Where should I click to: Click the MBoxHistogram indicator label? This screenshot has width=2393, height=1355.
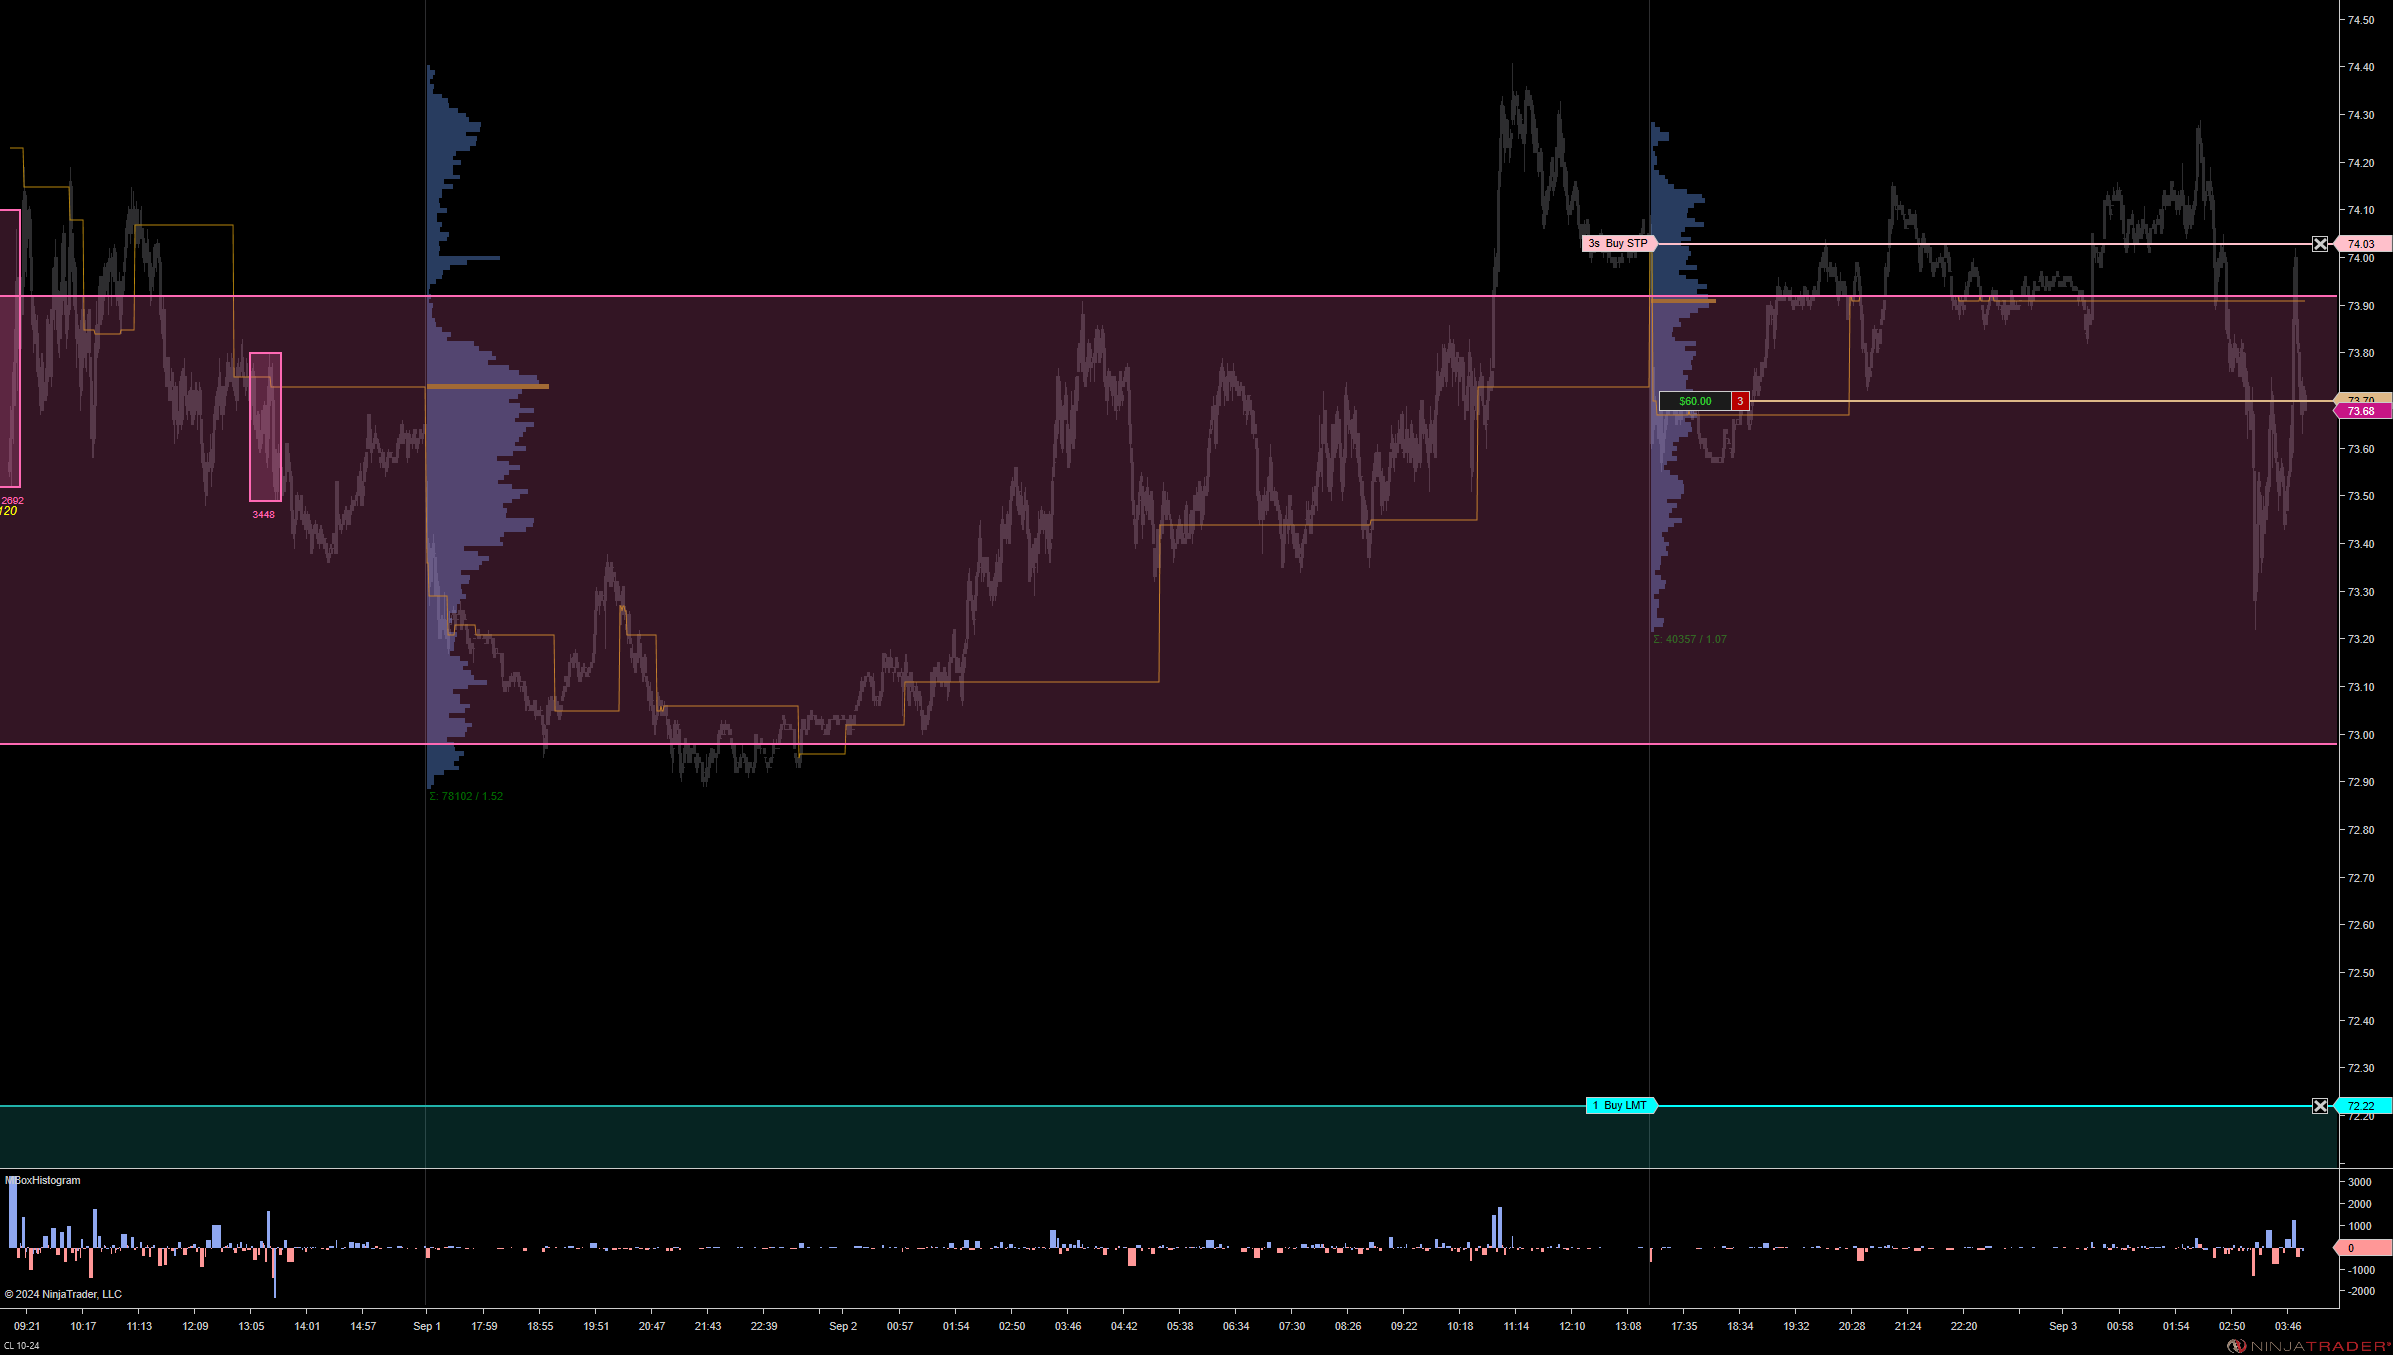point(43,1180)
